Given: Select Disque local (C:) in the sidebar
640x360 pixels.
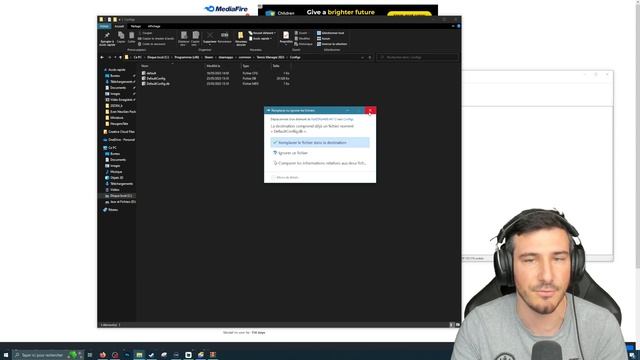Looking at the screenshot, I should tap(120, 196).
